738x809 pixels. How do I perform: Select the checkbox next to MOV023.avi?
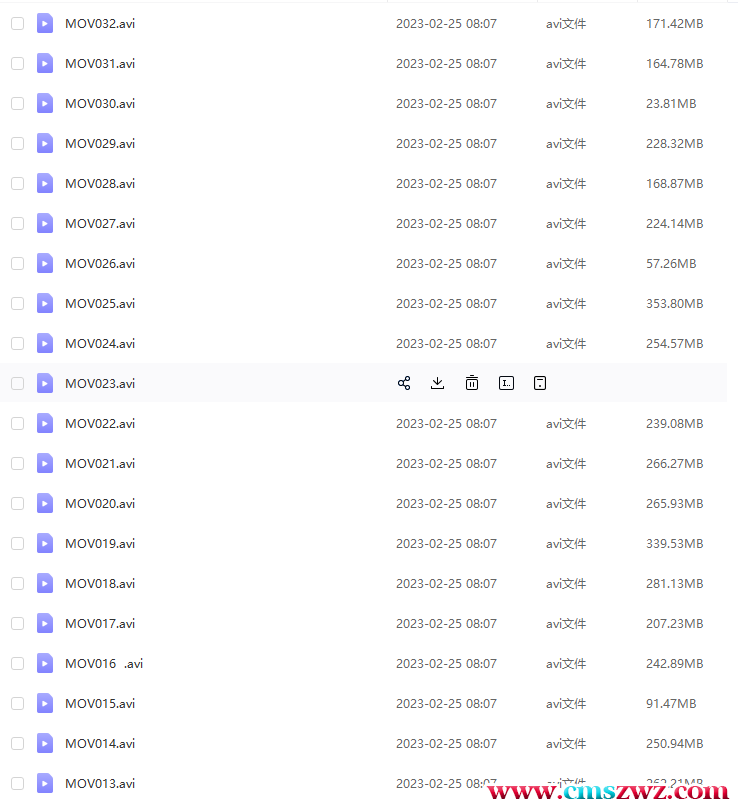[17, 383]
